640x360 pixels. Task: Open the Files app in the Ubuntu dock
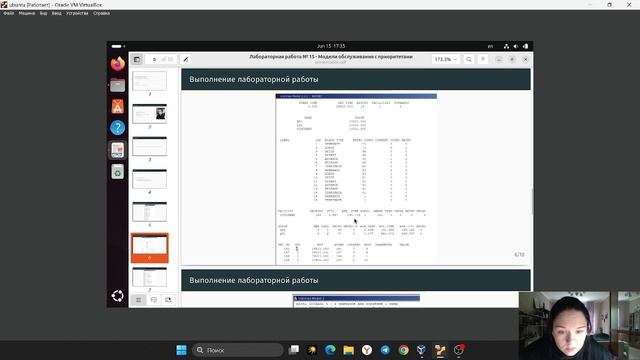[118, 85]
